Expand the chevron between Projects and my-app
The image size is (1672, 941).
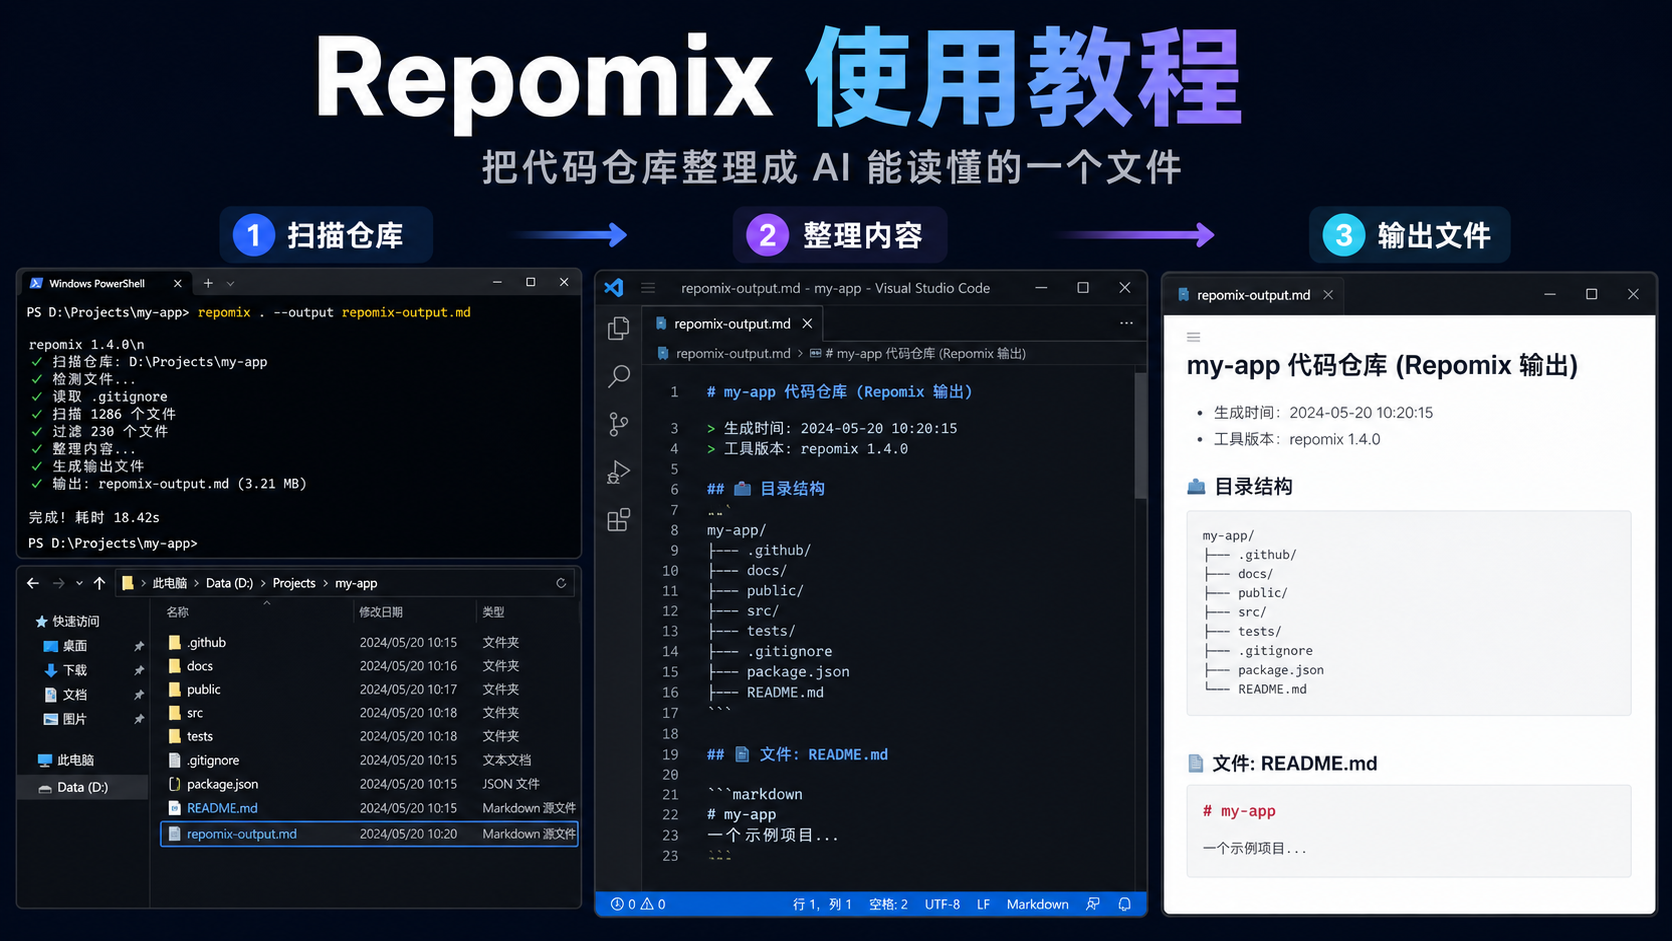[x=325, y=583]
